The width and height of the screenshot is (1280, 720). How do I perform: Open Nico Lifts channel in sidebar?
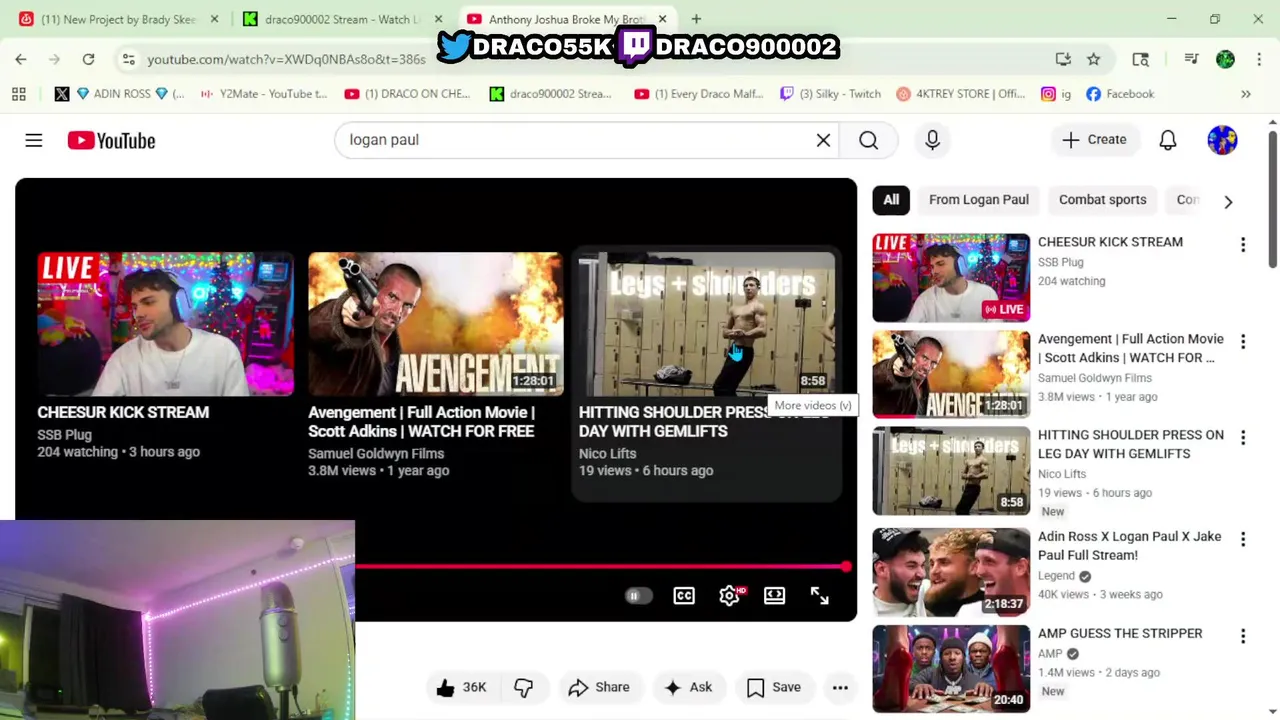[x=1062, y=474]
